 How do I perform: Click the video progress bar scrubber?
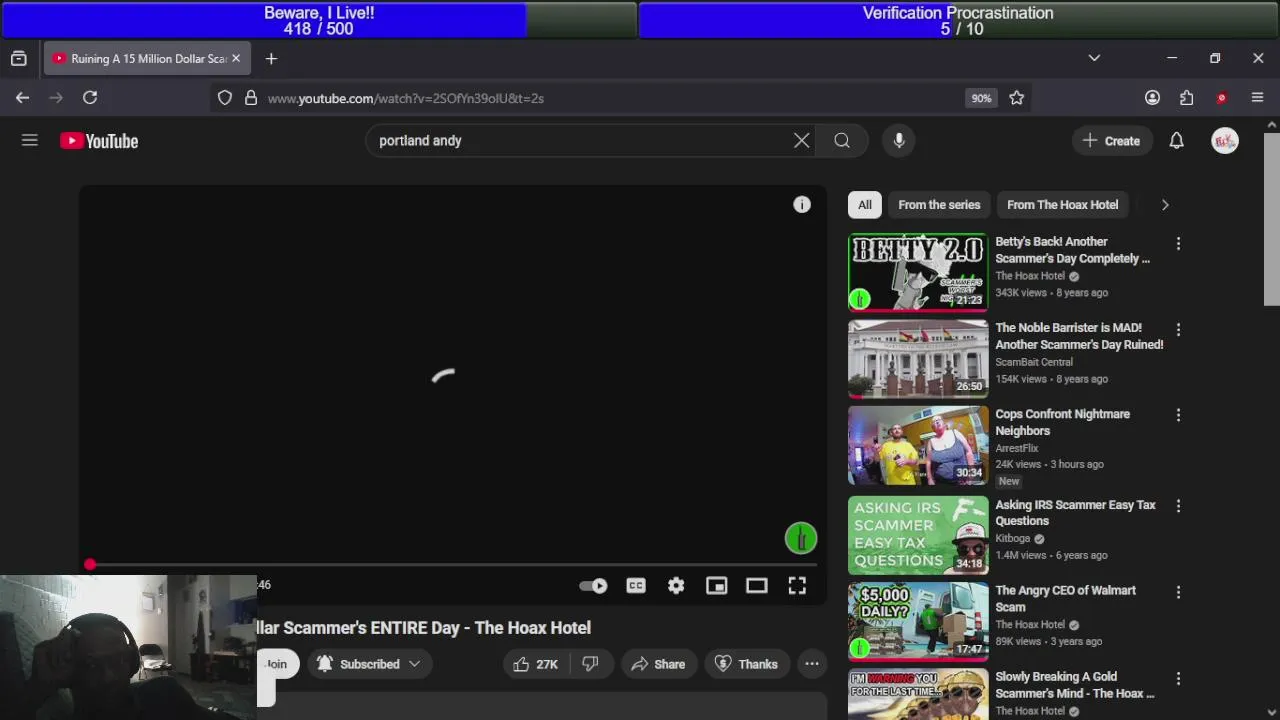point(90,565)
